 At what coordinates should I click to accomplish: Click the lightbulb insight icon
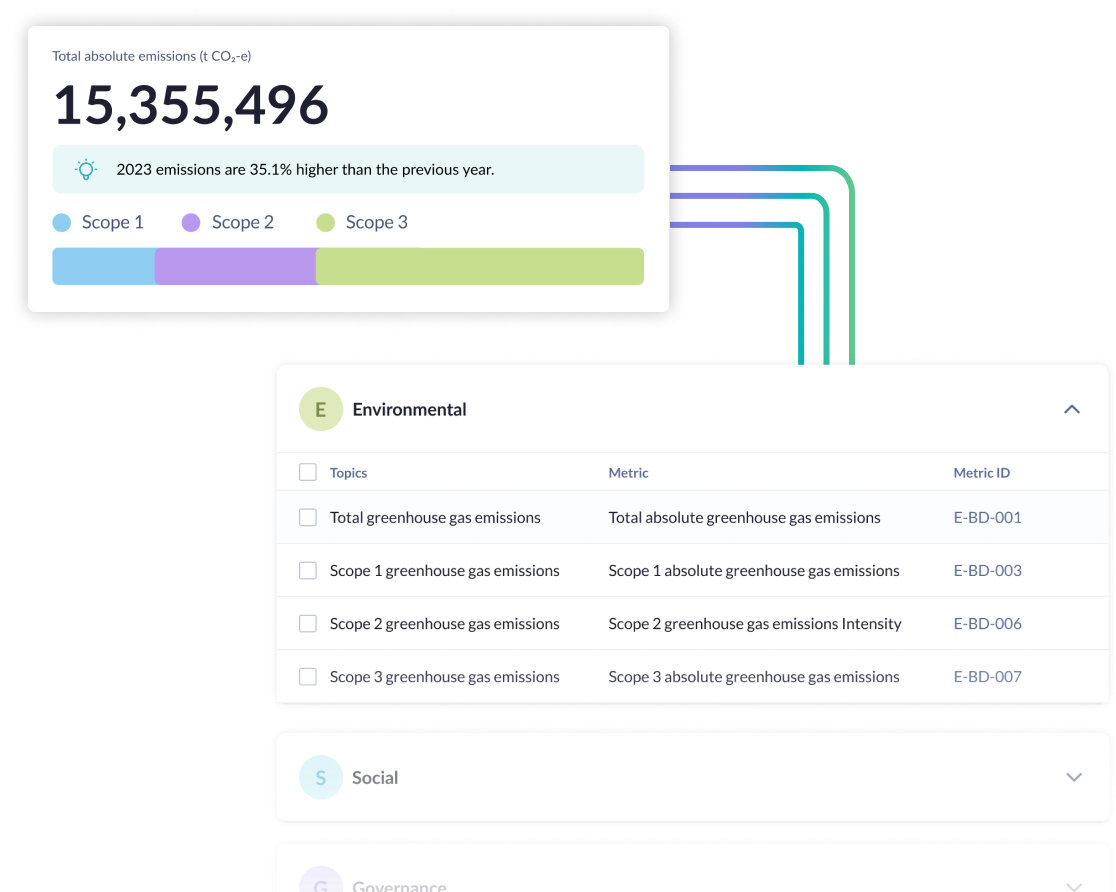[86, 169]
